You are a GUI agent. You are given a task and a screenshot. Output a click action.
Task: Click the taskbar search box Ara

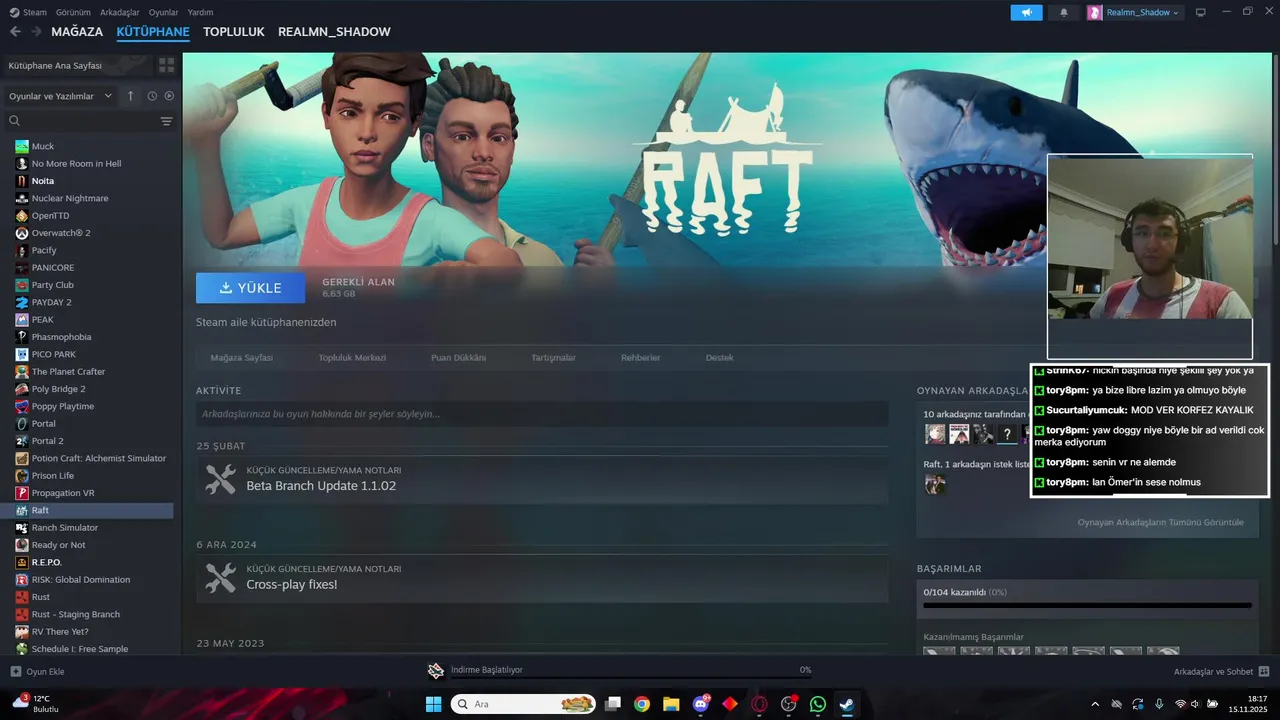click(523, 704)
